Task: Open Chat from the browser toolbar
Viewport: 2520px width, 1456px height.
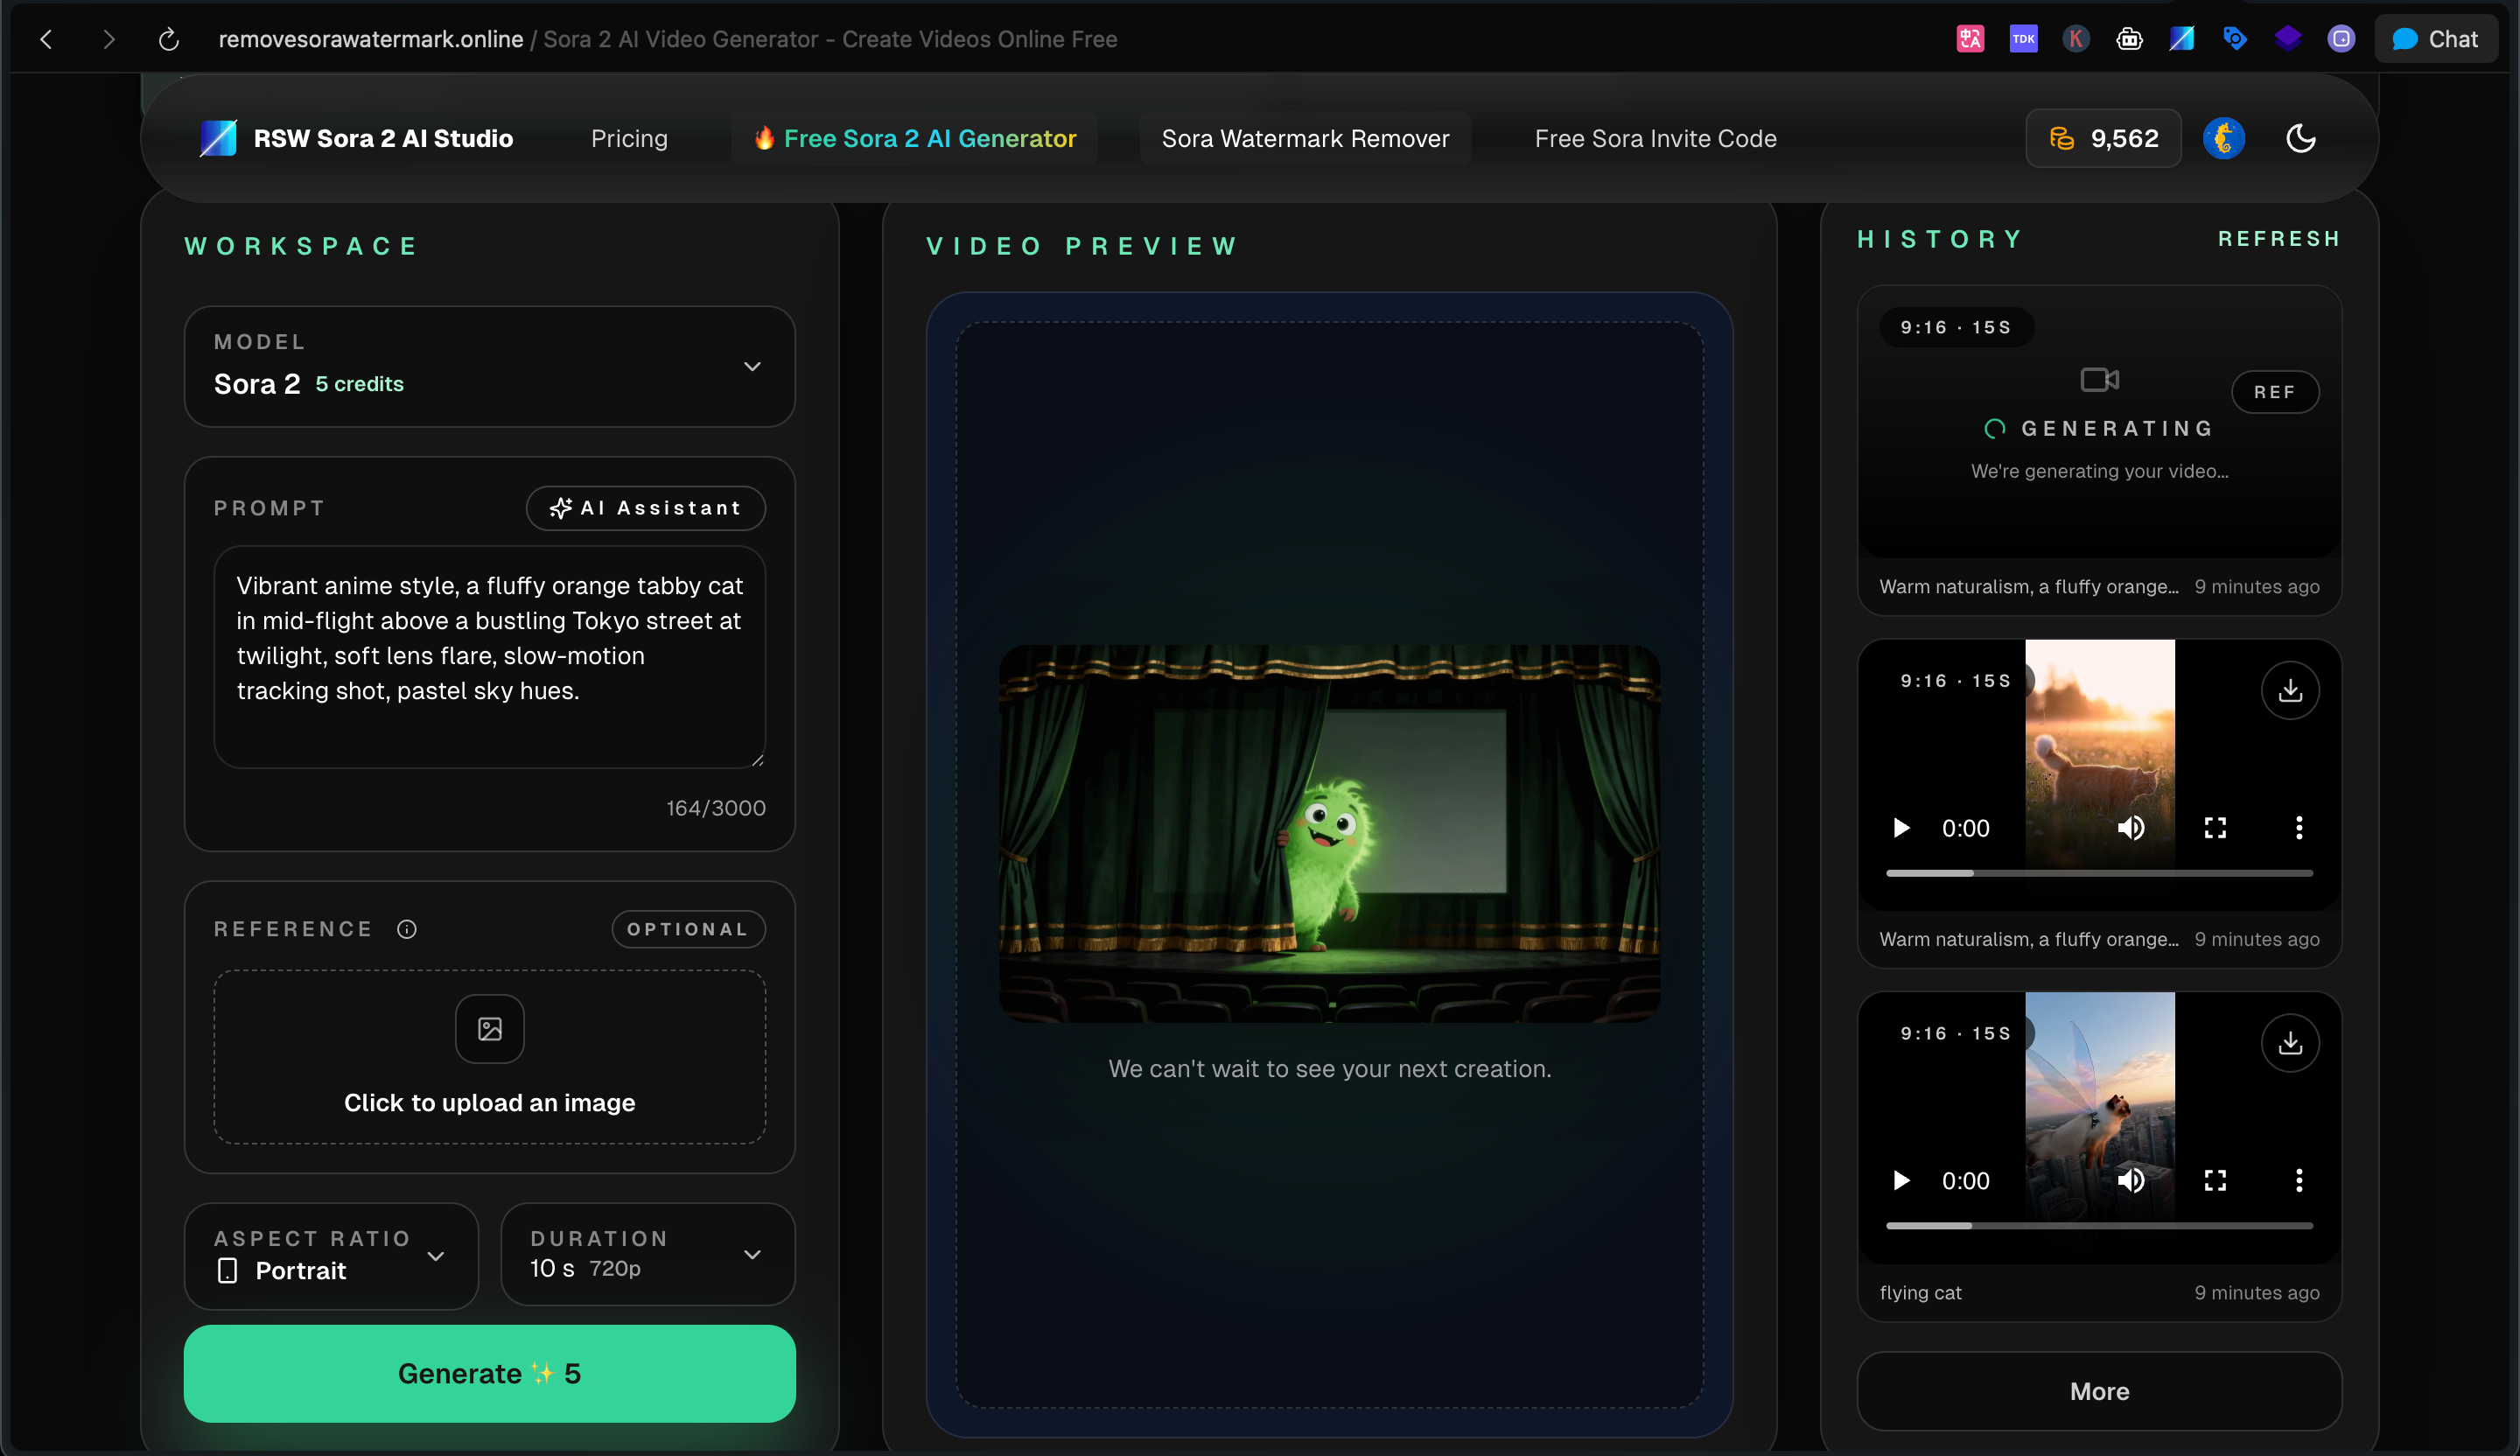Action: [2437, 39]
